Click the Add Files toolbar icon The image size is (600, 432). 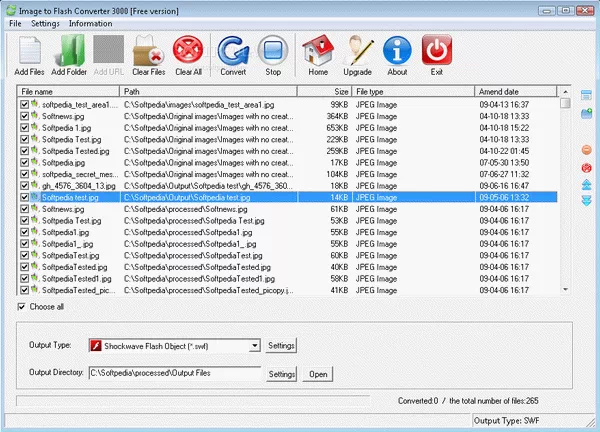(29, 51)
